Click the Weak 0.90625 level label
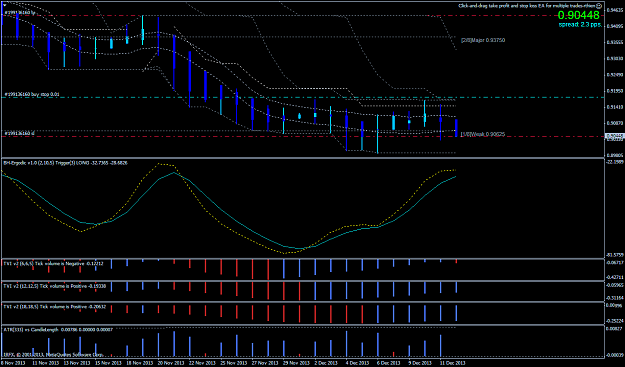 483,134
